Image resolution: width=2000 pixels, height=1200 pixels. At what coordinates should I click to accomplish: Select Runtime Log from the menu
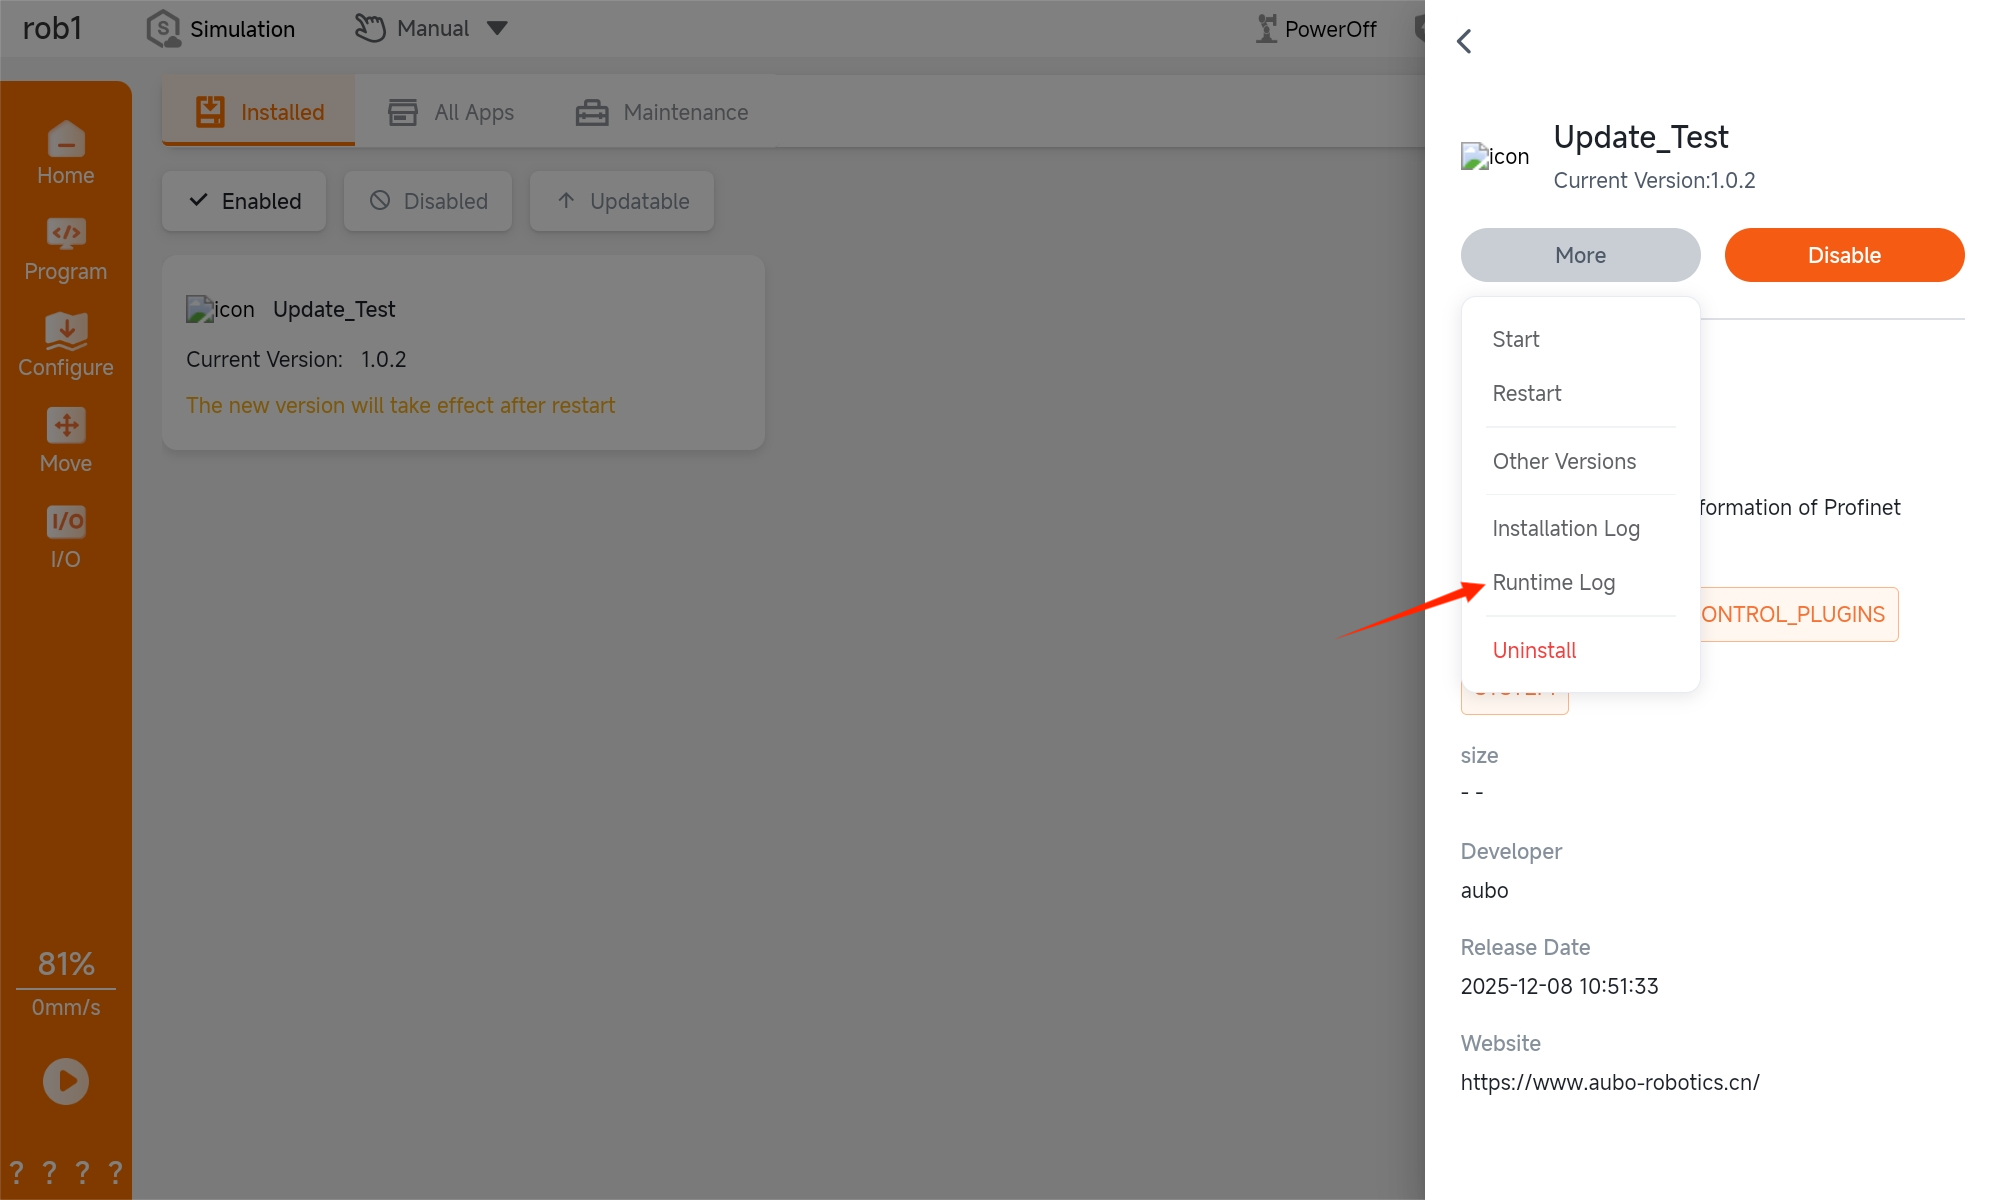point(1553,582)
